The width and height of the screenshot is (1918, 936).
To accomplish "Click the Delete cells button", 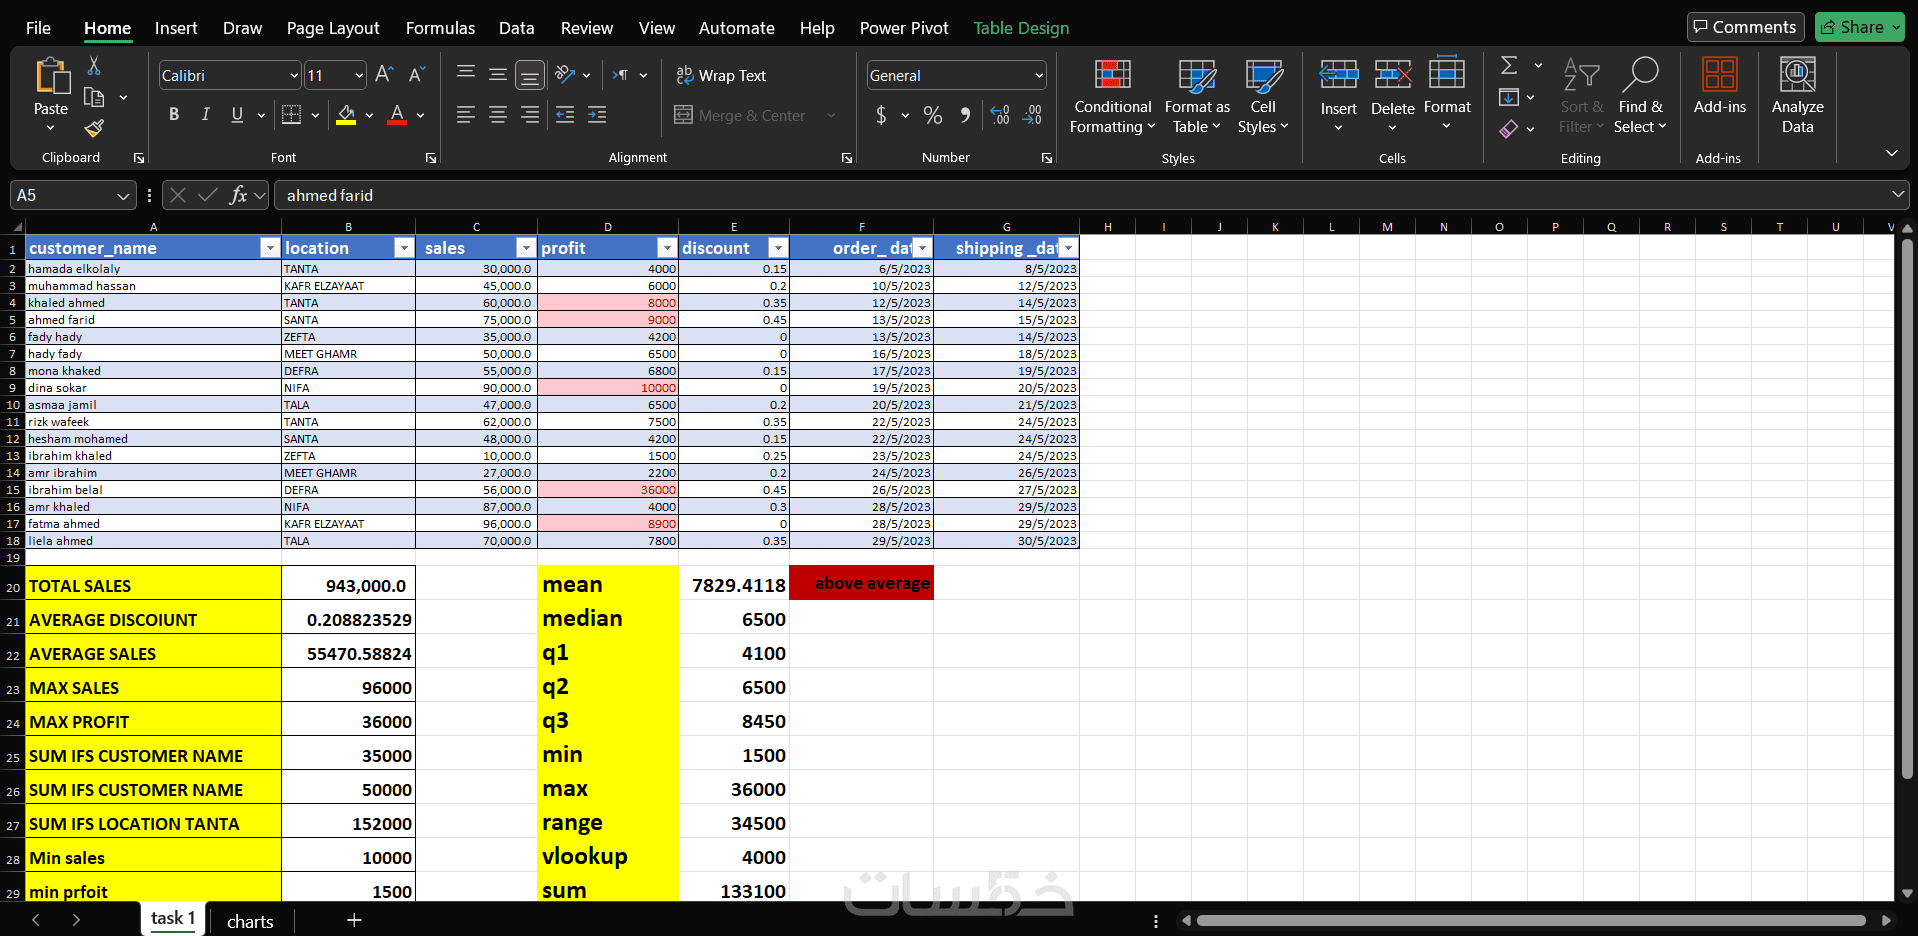I will coord(1392,97).
